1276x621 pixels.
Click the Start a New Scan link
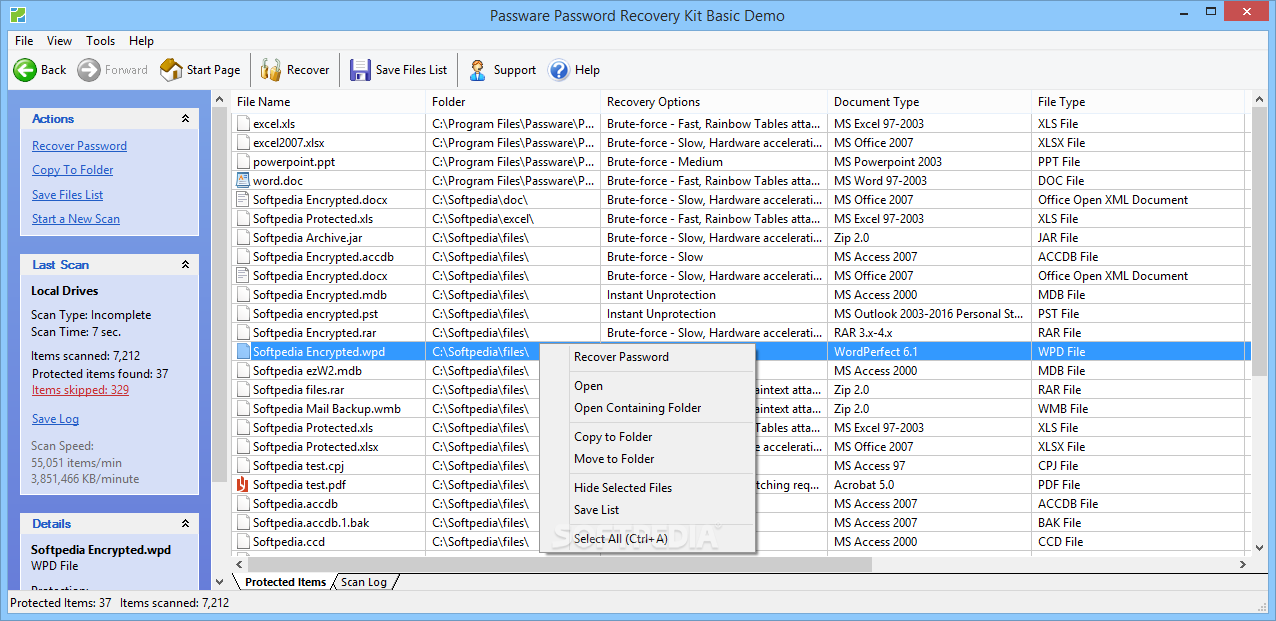coord(75,219)
